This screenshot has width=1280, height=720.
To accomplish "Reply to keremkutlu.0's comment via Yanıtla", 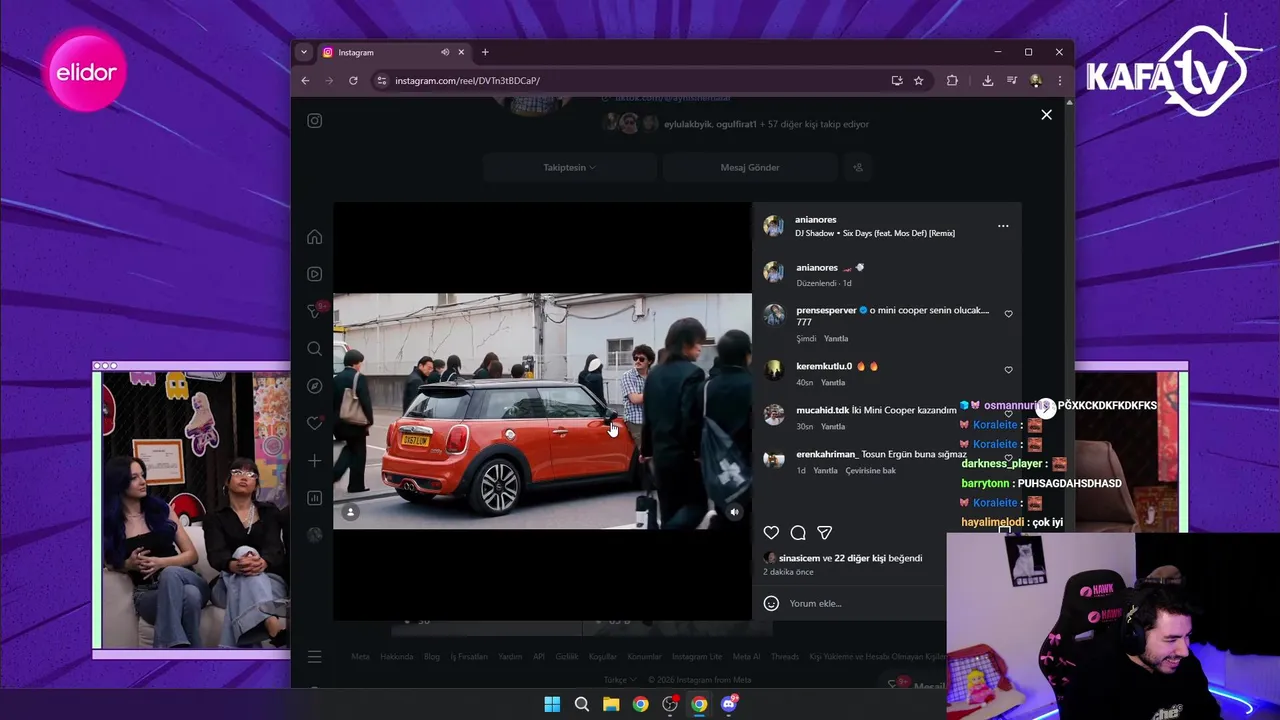I will point(833,383).
